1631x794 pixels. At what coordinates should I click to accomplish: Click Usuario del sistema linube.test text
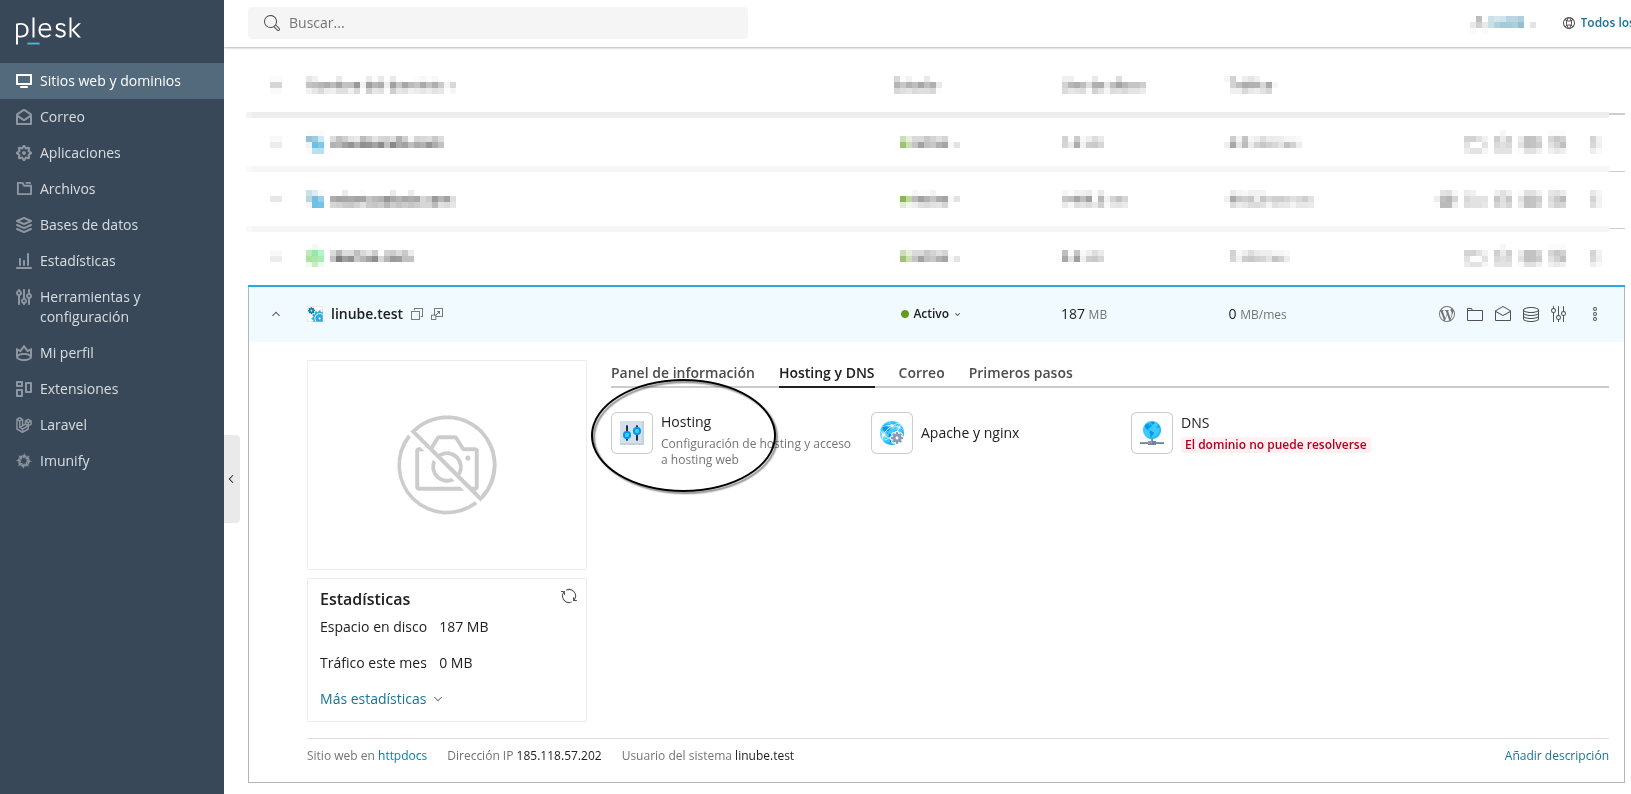click(708, 756)
